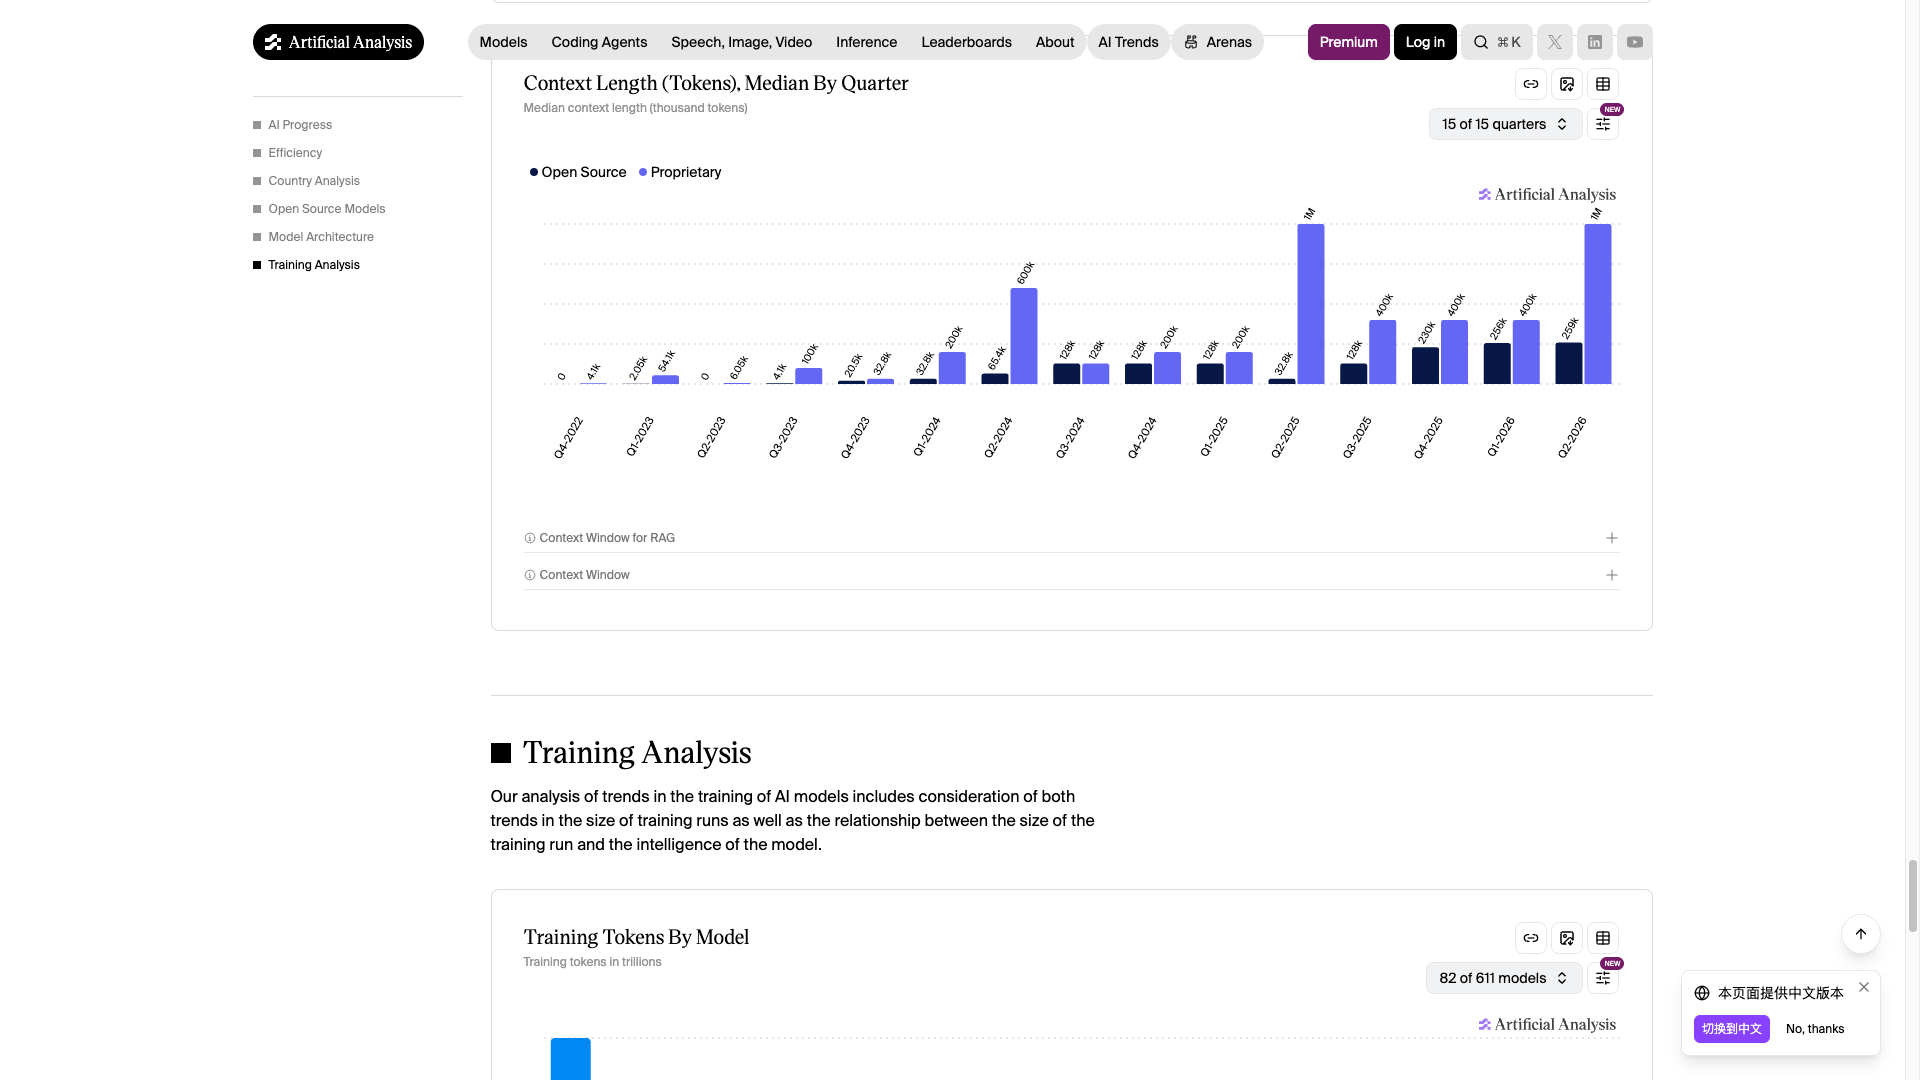Jump to AI Progress section in sidebar
This screenshot has height=1080, width=1920.
(x=300, y=125)
